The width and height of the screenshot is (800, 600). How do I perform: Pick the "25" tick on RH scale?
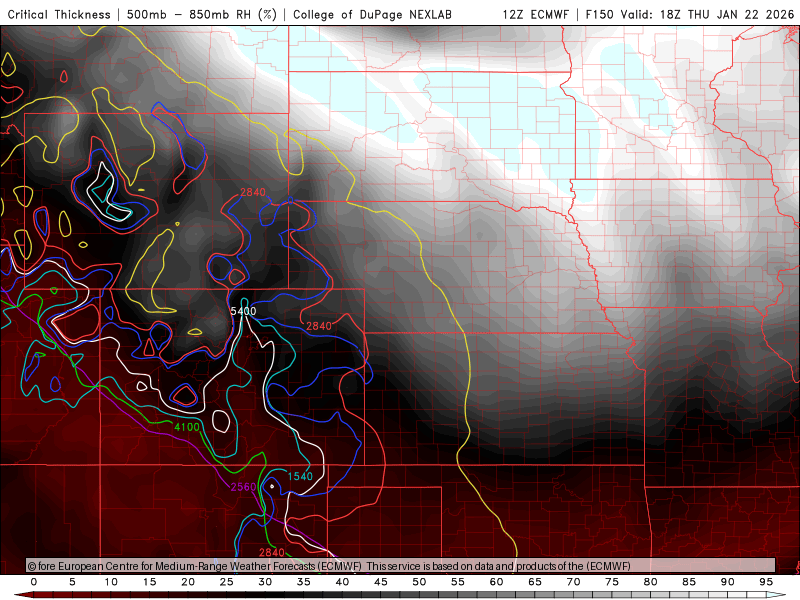click(x=227, y=582)
